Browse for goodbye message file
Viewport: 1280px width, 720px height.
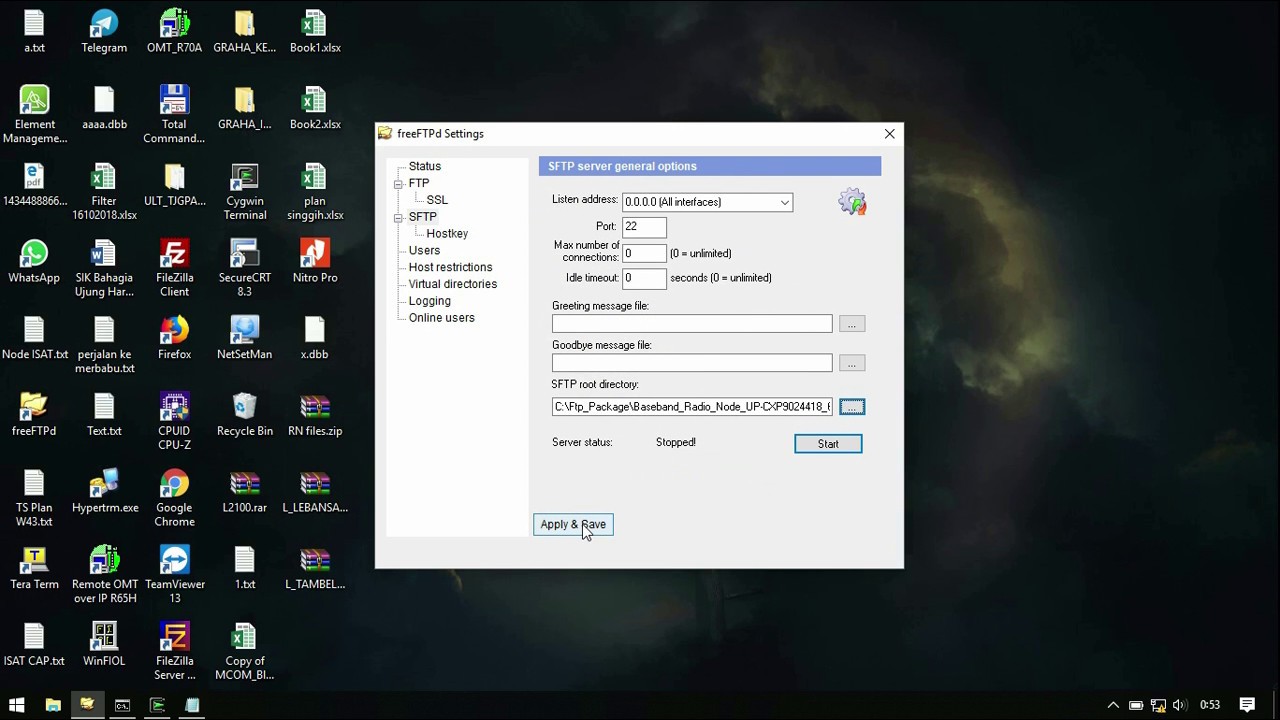pyautogui.click(x=852, y=363)
